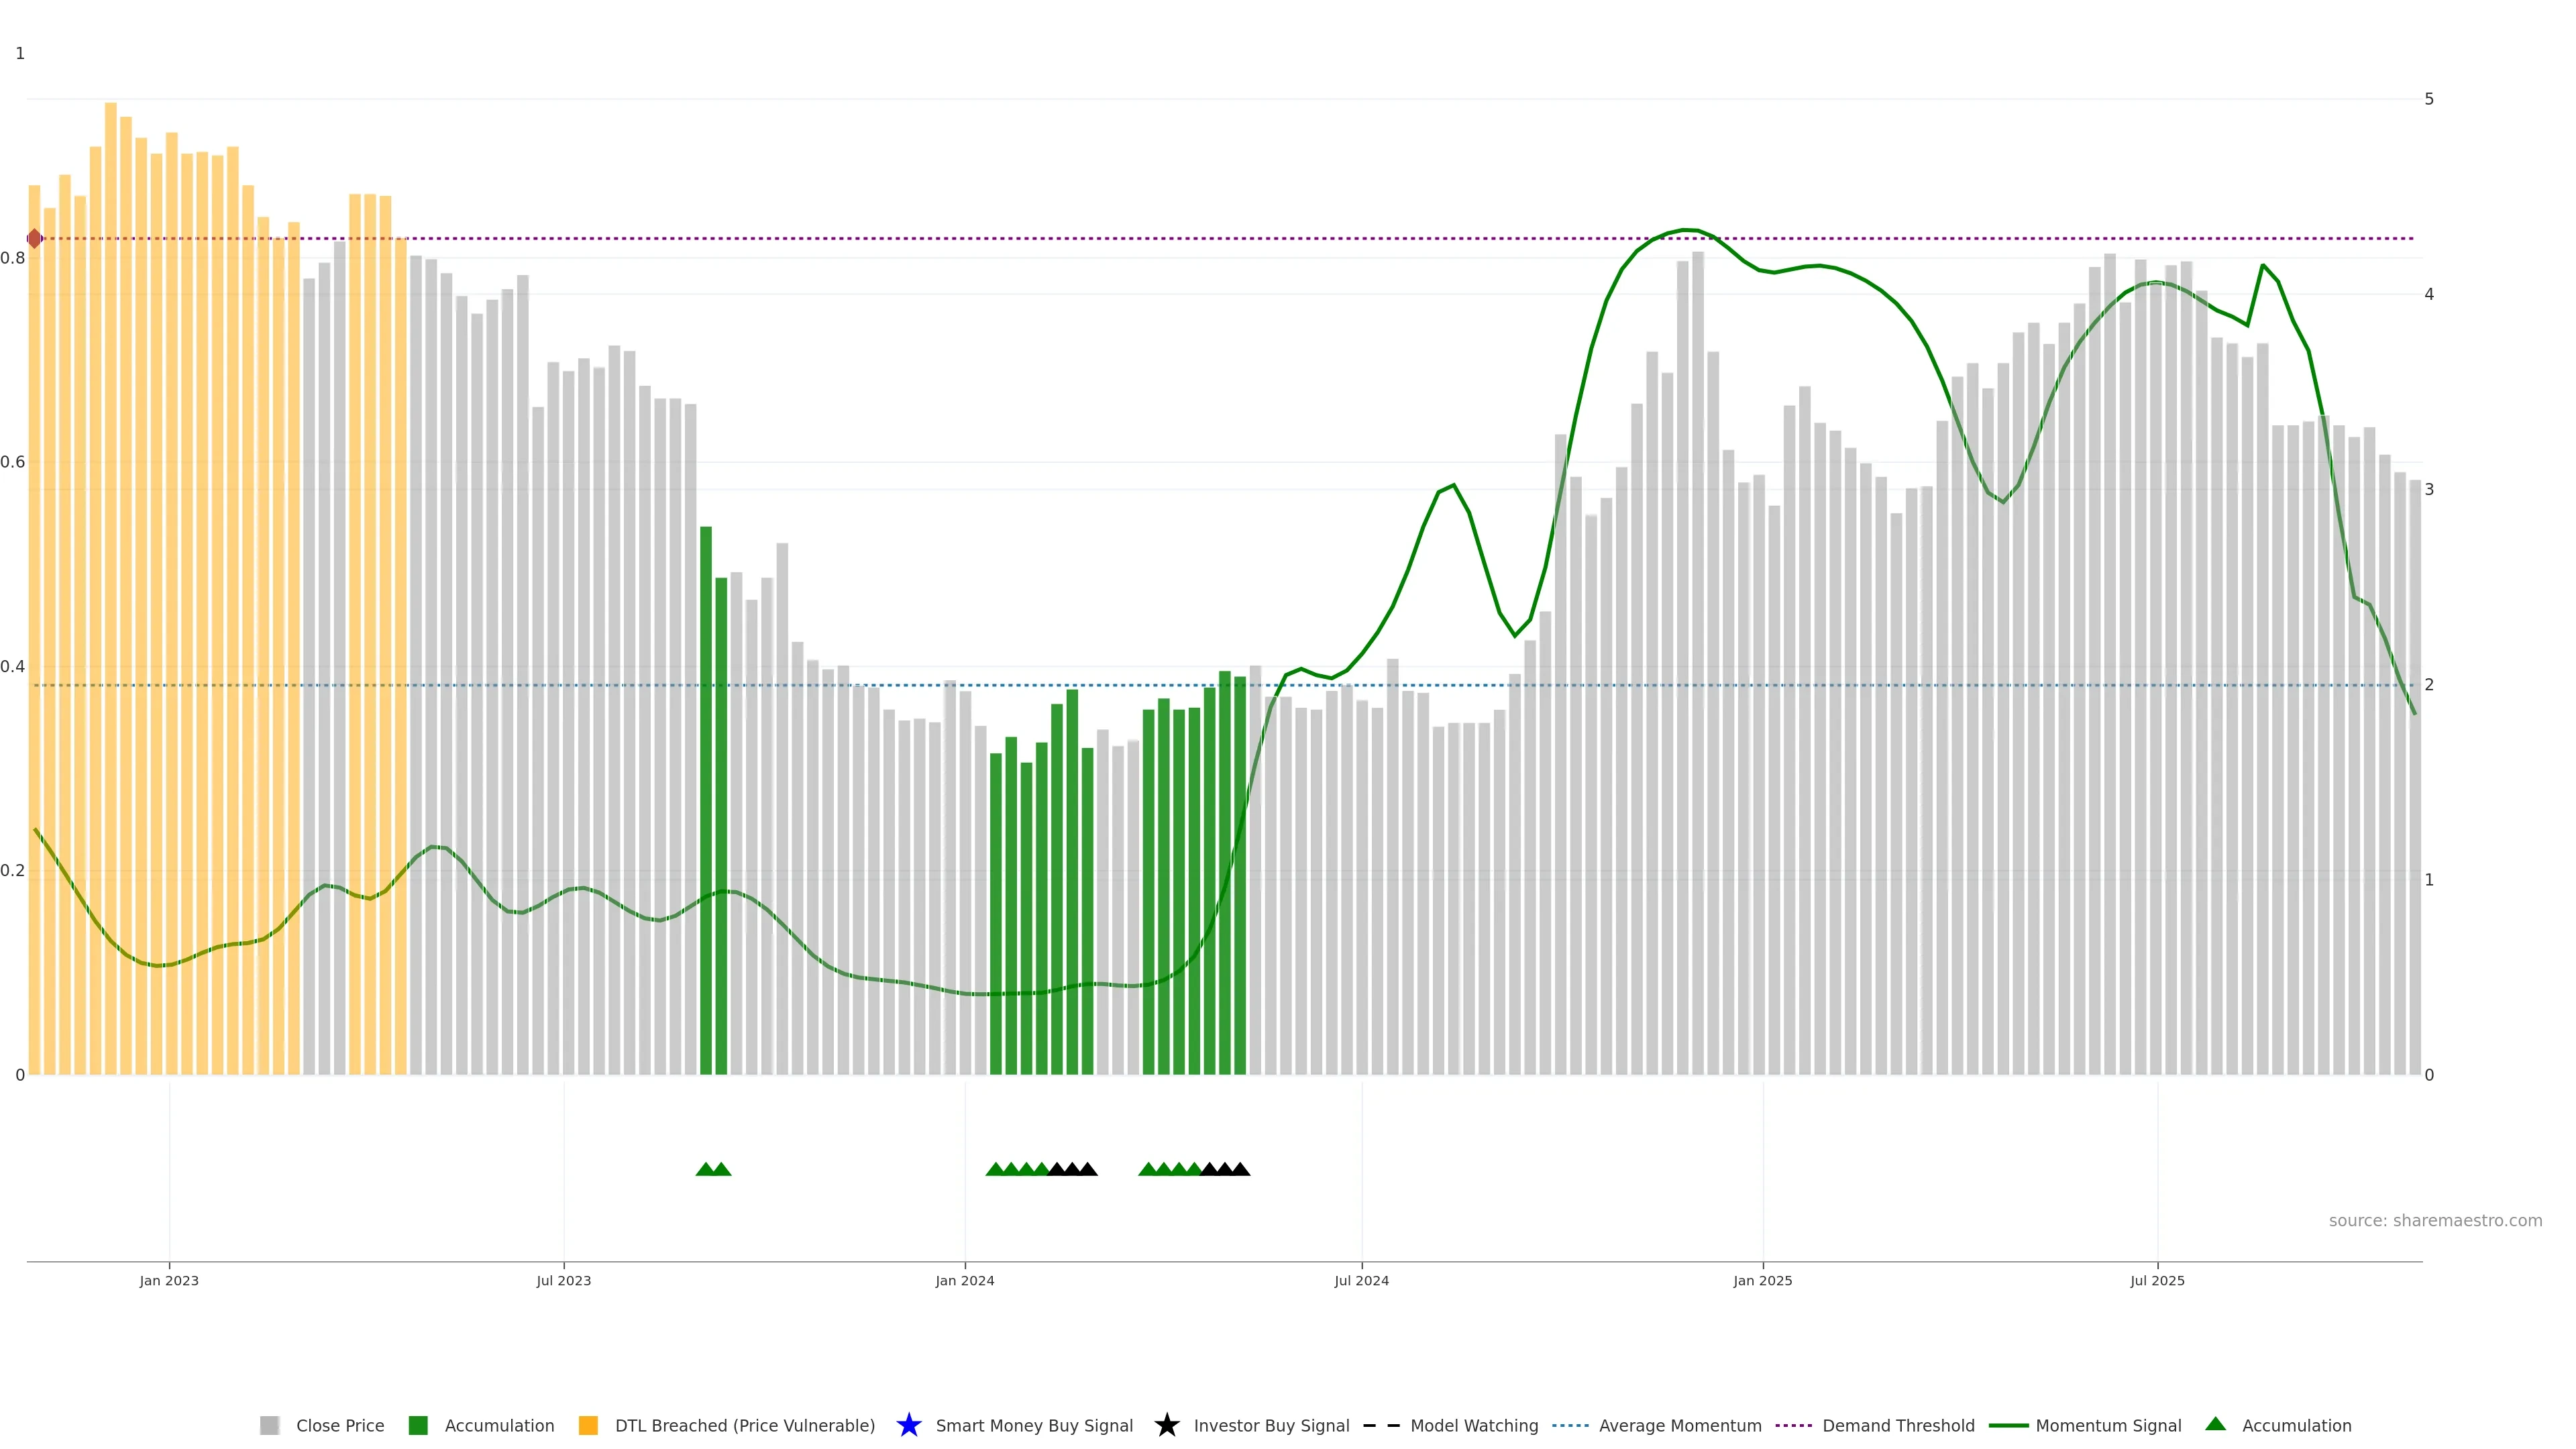Click the Close Price legend label
Screen dimensions: 2576x1449
340,1425
